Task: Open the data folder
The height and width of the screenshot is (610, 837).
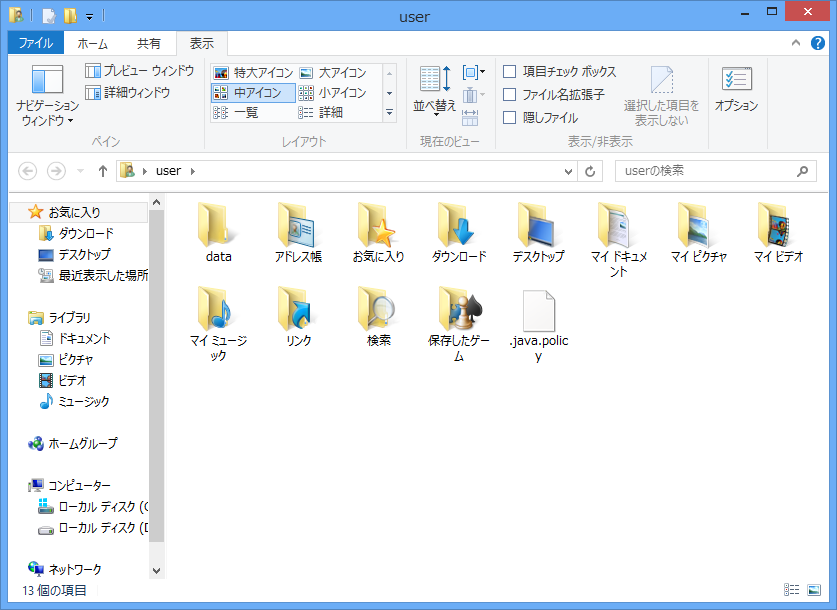Action: (x=218, y=233)
